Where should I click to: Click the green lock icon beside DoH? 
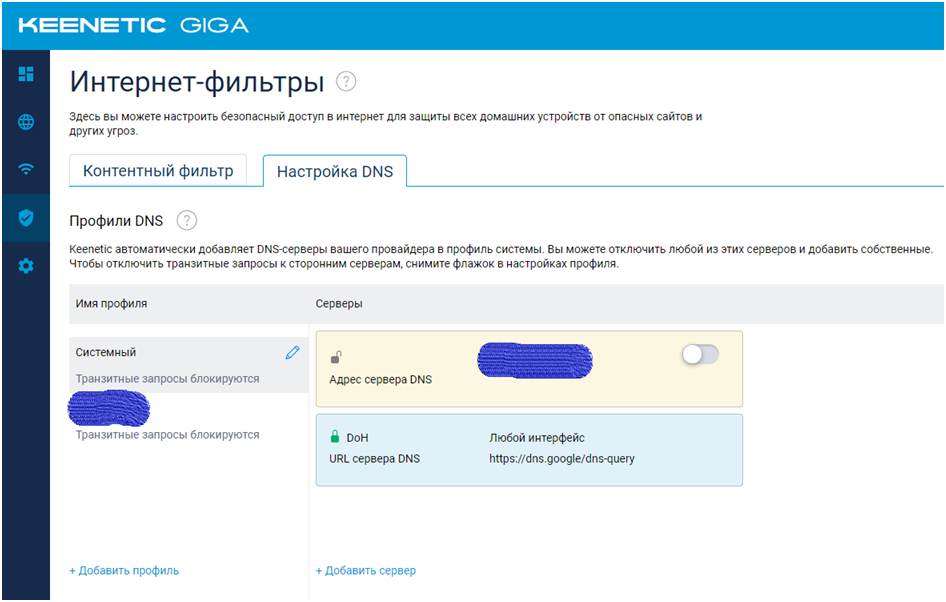335,436
